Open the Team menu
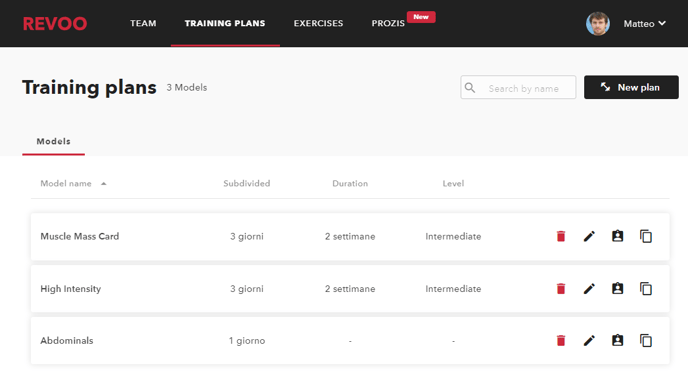Viewport: 688px width, 372px height. (x=143, y=23)
